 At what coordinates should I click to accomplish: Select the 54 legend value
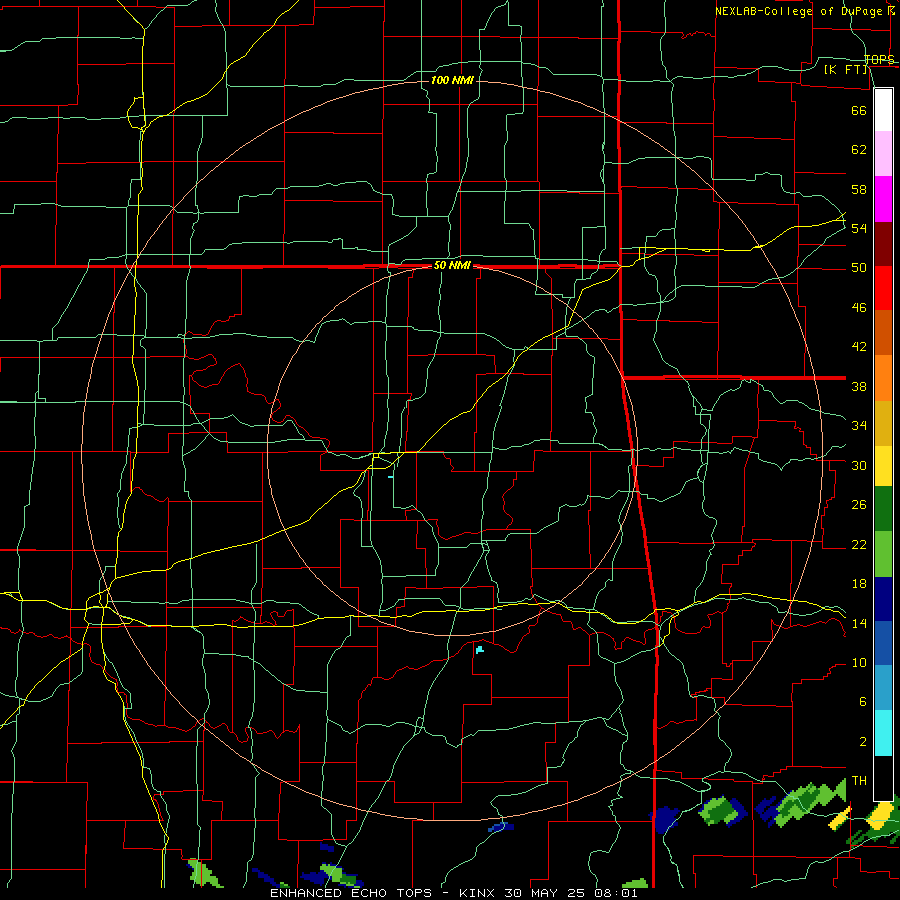(859, 228)
